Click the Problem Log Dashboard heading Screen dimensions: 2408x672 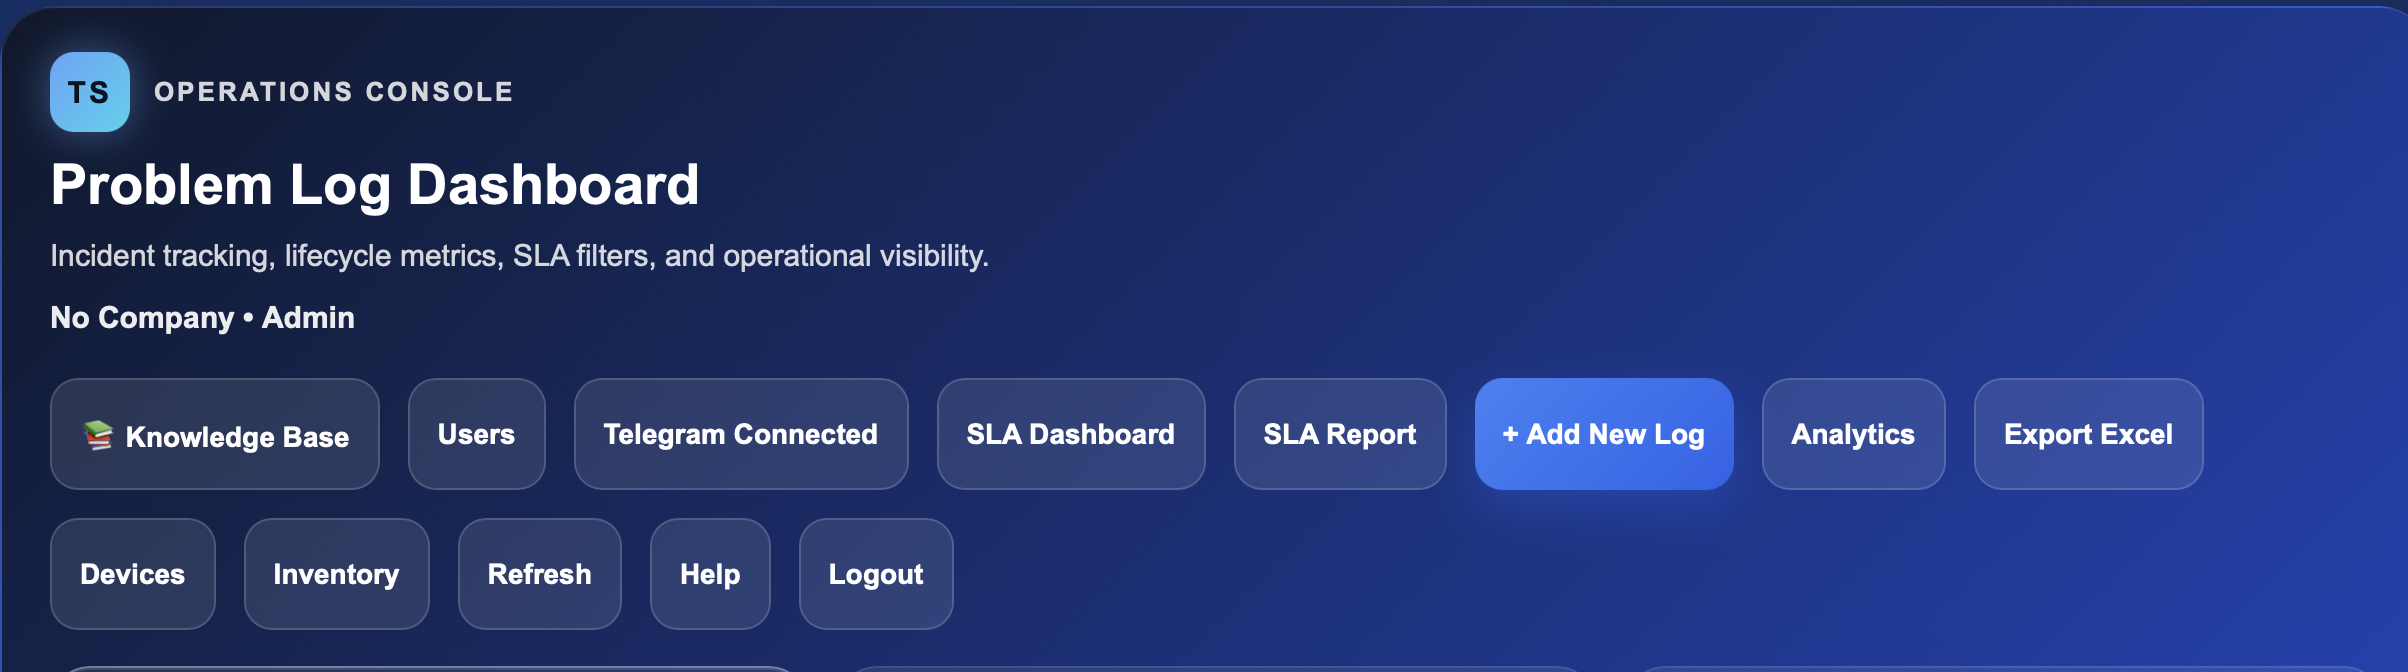click(375, 185)
